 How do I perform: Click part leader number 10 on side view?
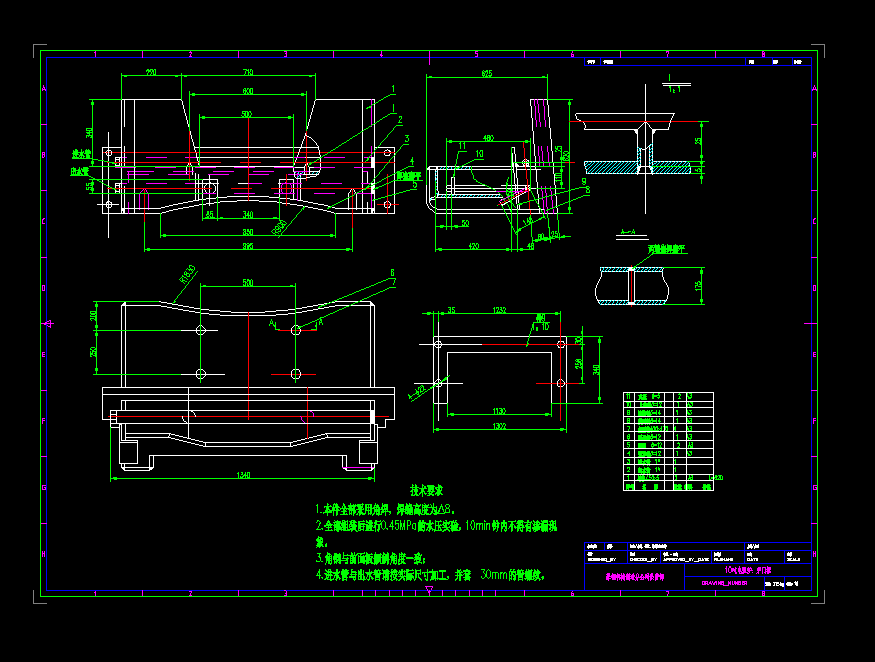[479, 153]
